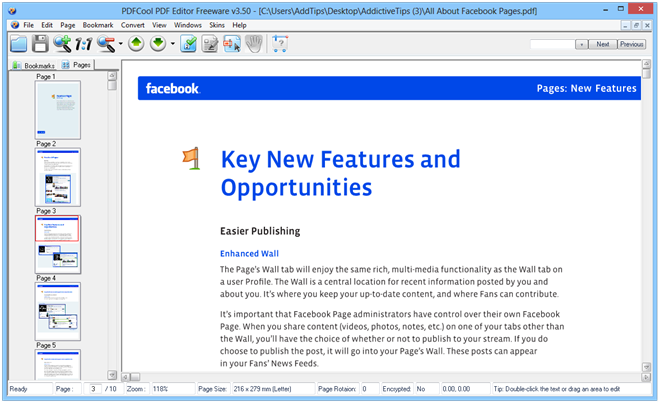Screen dimensions: 660x403
Task: Click the Pages: New Features header text
Action: tap(586, 88)
